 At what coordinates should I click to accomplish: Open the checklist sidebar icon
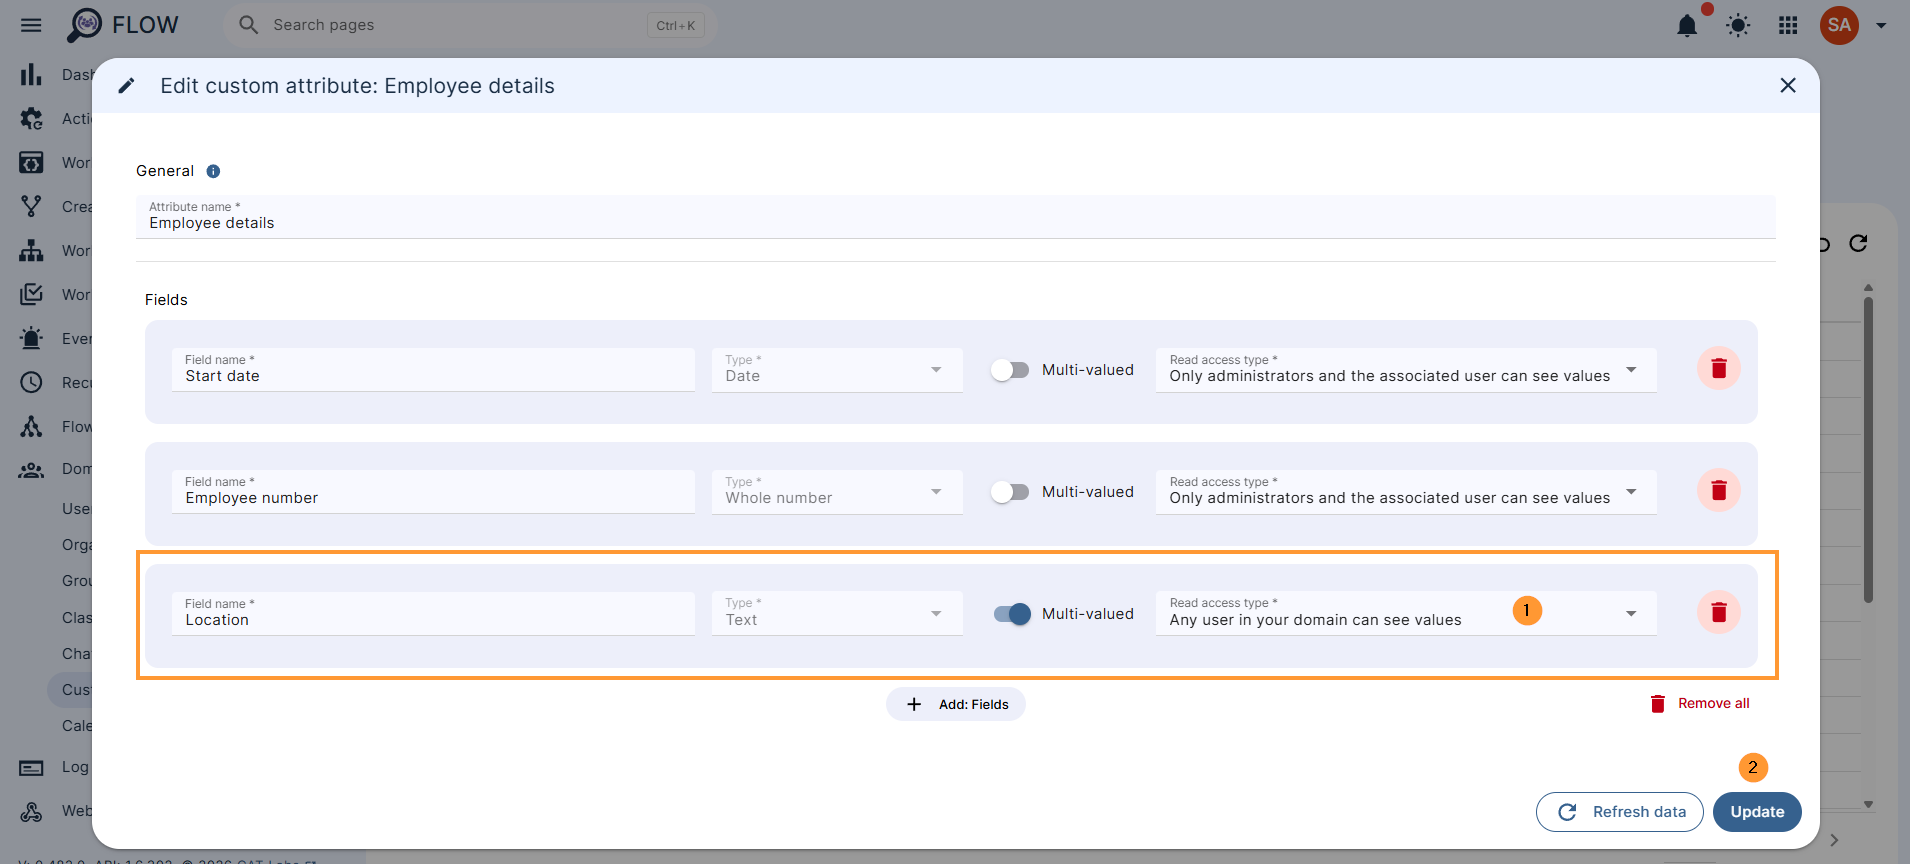click(31, 295)
